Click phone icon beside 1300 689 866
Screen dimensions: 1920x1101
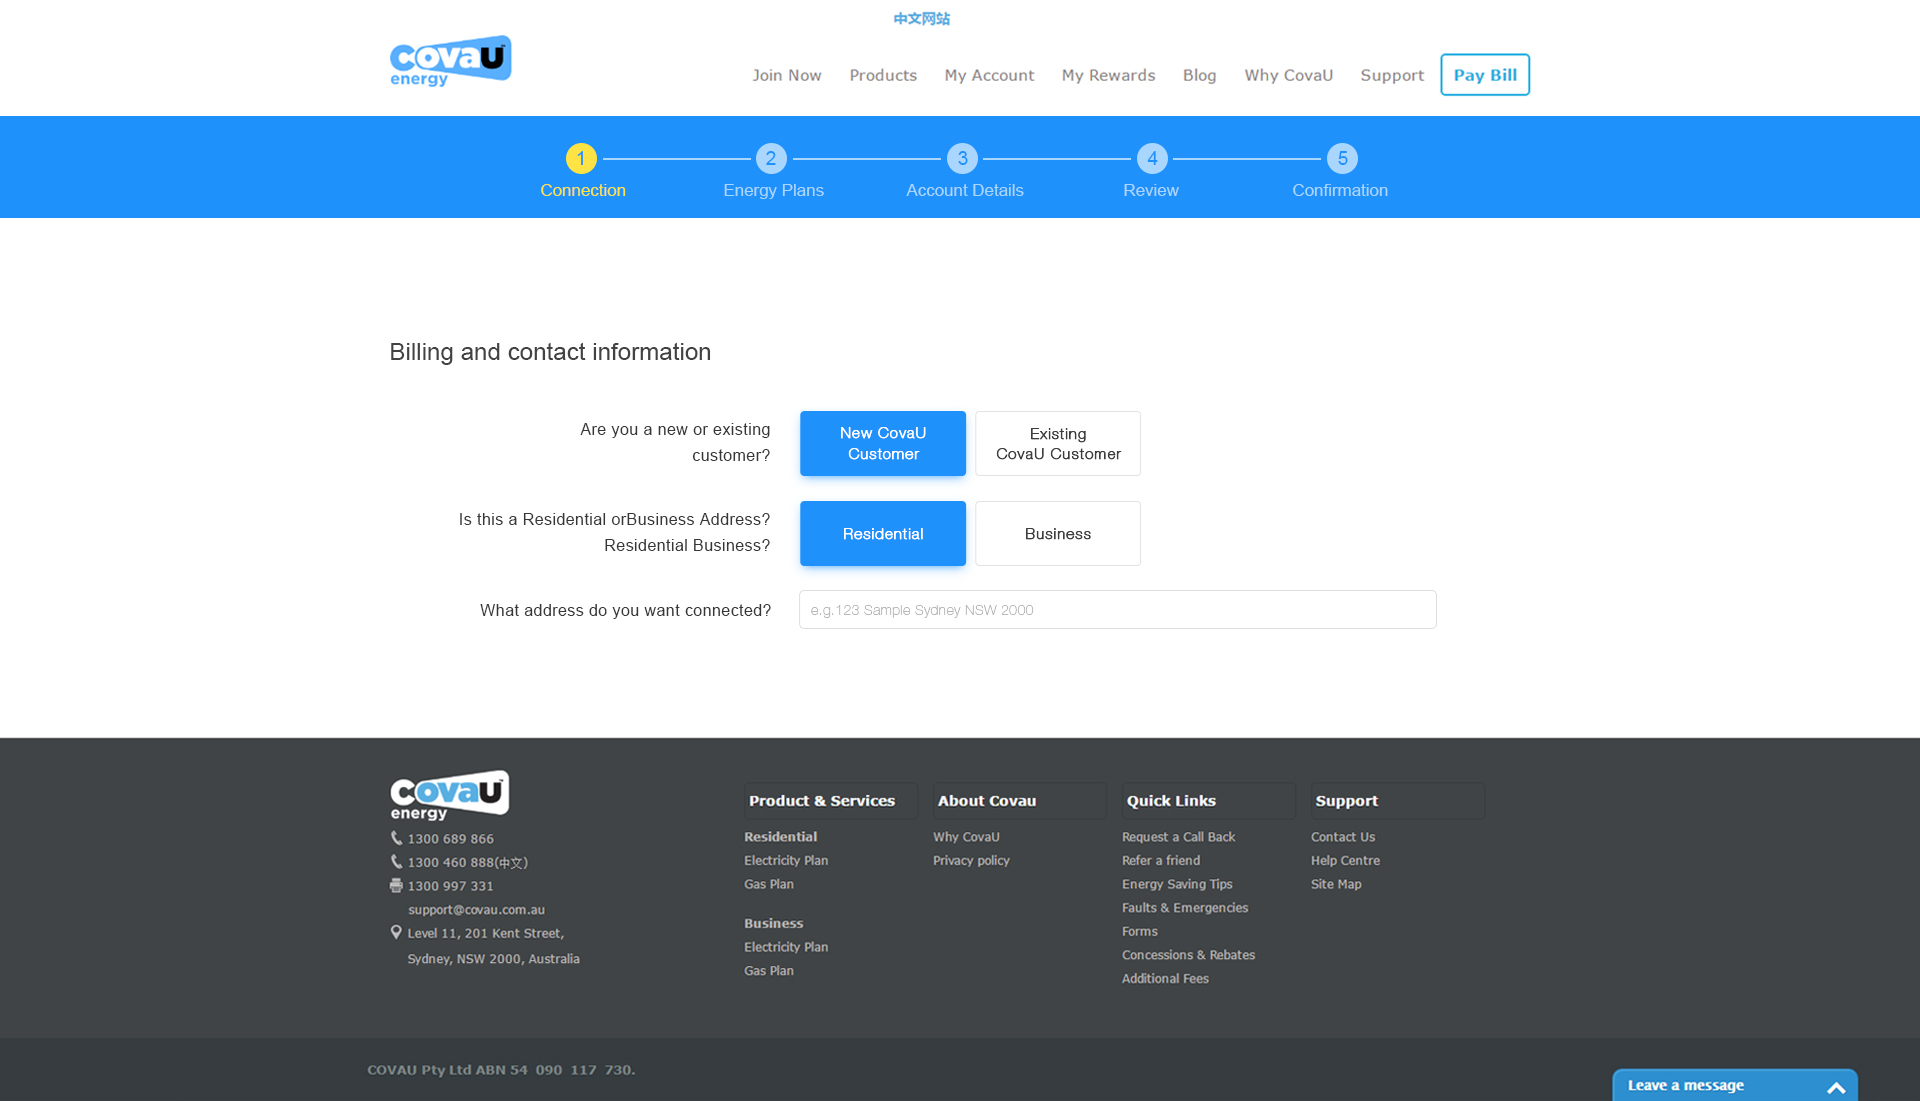396,838
